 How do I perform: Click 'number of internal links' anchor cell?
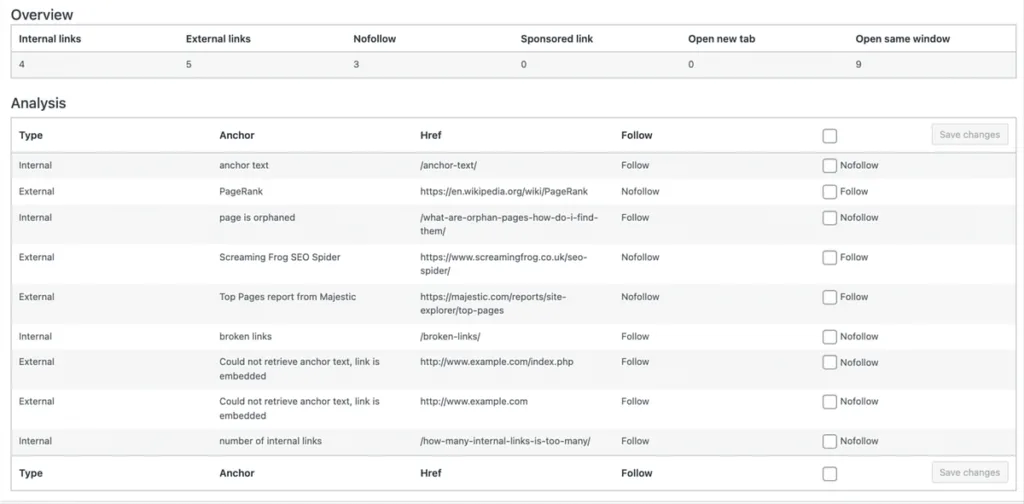click(270, 441)
